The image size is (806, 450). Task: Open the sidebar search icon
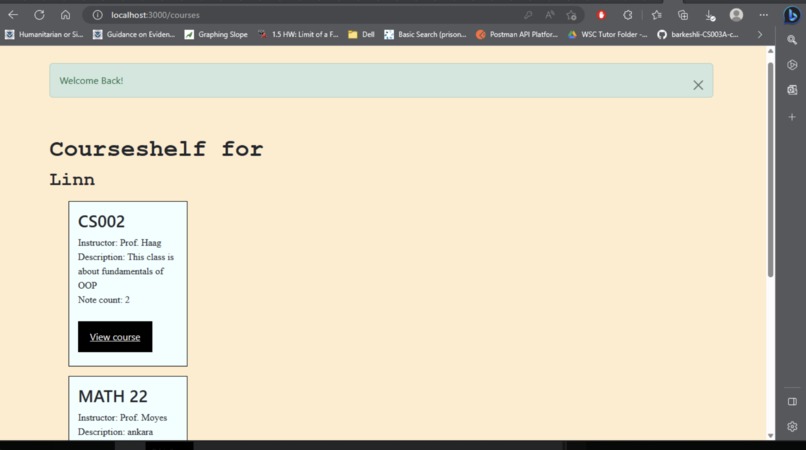pos(792,40)
